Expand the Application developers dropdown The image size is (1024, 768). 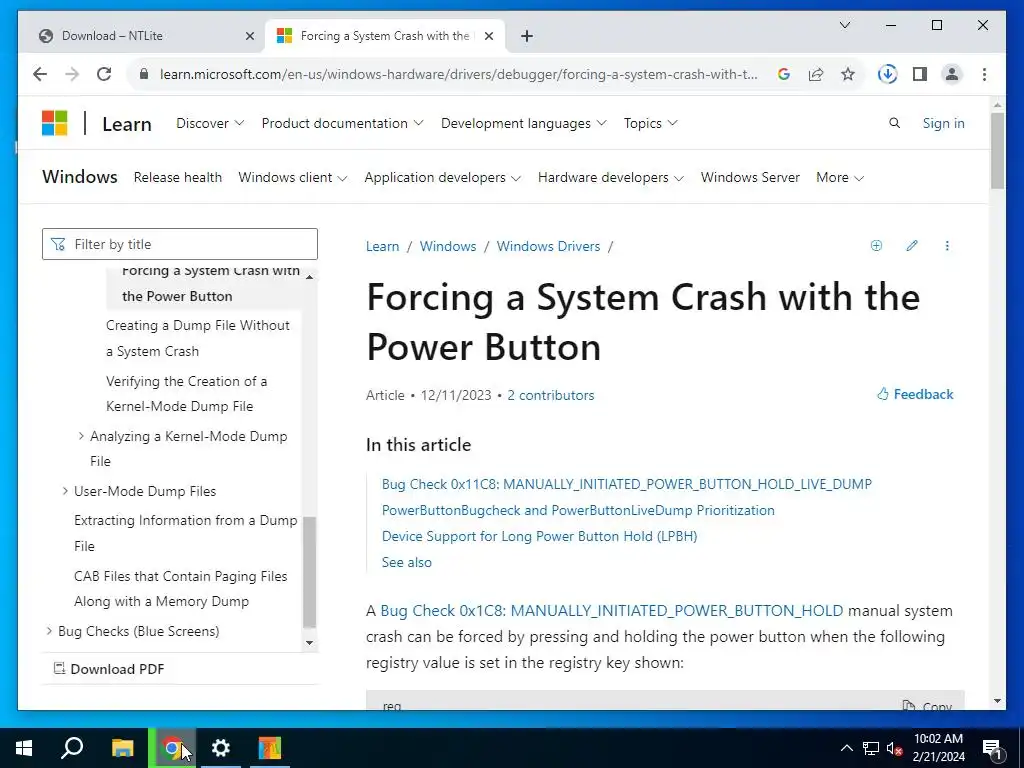(442, 178)
